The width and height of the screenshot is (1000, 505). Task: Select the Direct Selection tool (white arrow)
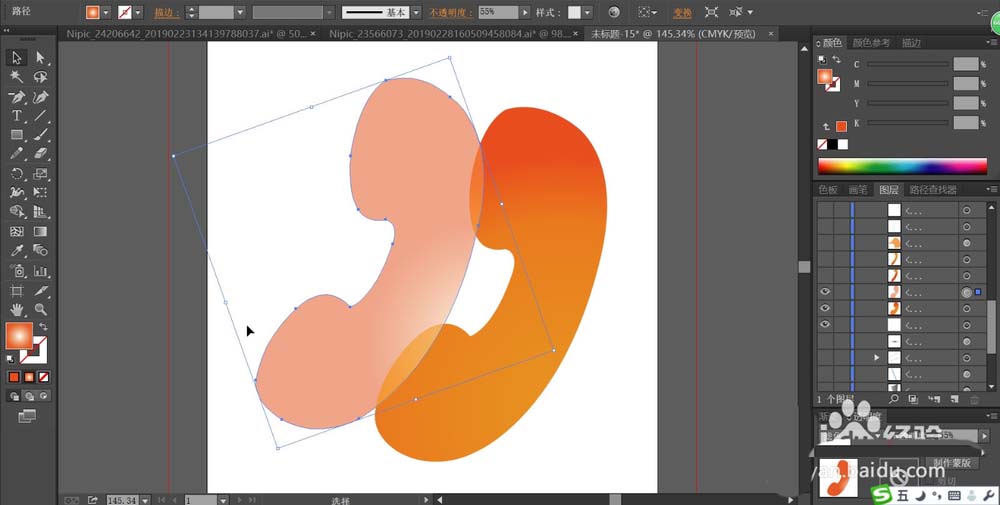[x=40, y=57]
